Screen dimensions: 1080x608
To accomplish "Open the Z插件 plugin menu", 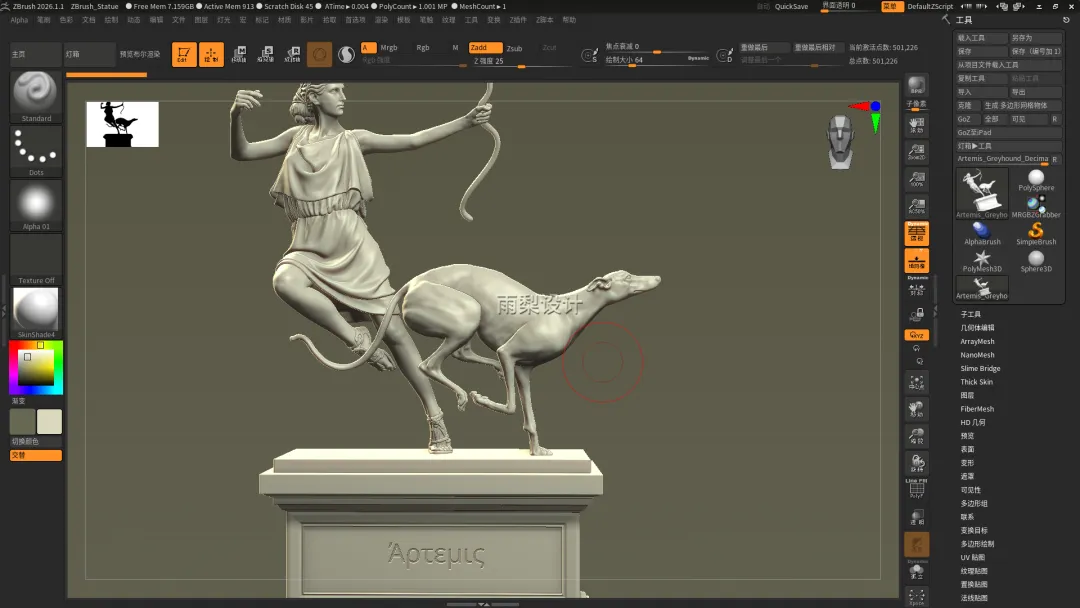I will coord(518,20).
